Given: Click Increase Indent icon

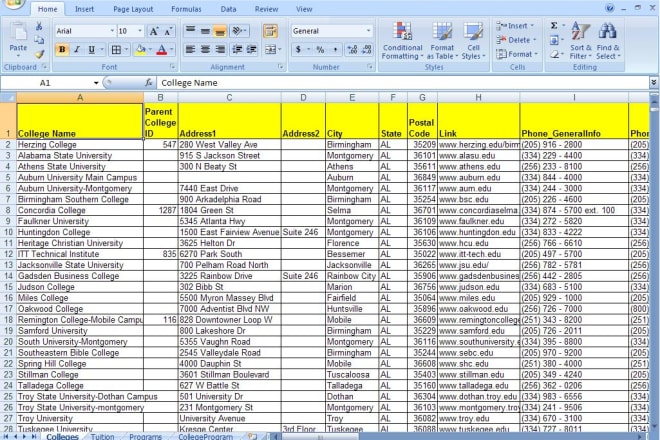Looking at the screenshot, I should [252, 50].
